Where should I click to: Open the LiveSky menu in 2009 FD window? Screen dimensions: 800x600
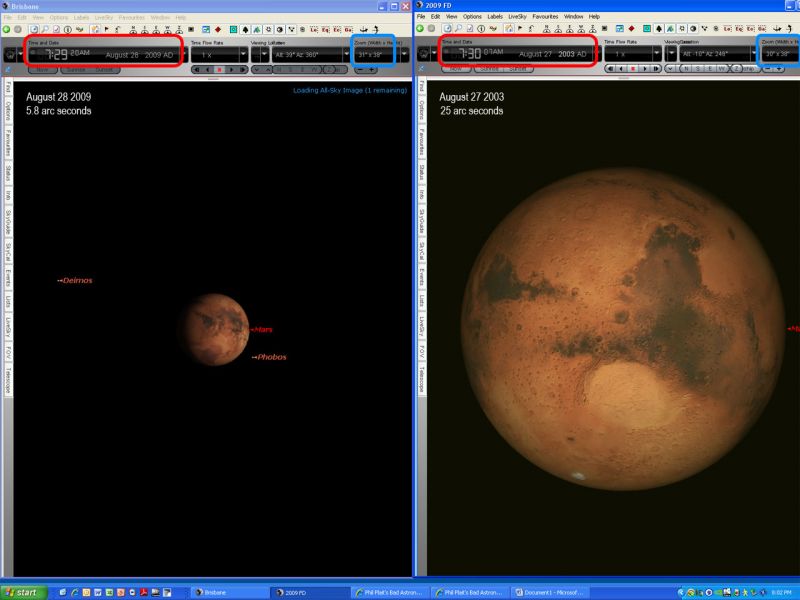517,16
